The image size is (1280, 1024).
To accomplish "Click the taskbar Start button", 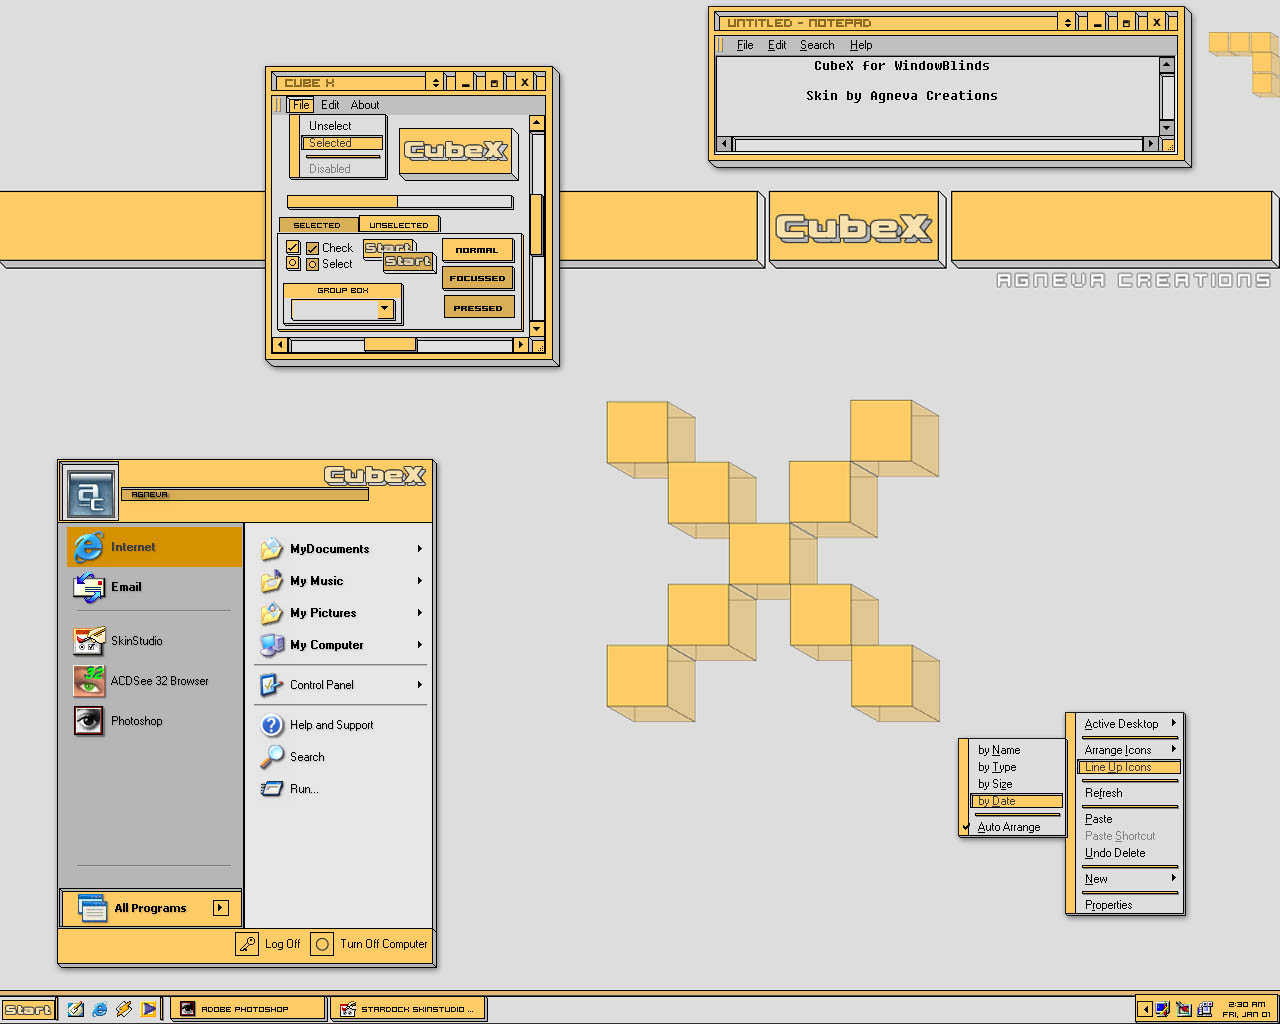I will click(28, 1009).
